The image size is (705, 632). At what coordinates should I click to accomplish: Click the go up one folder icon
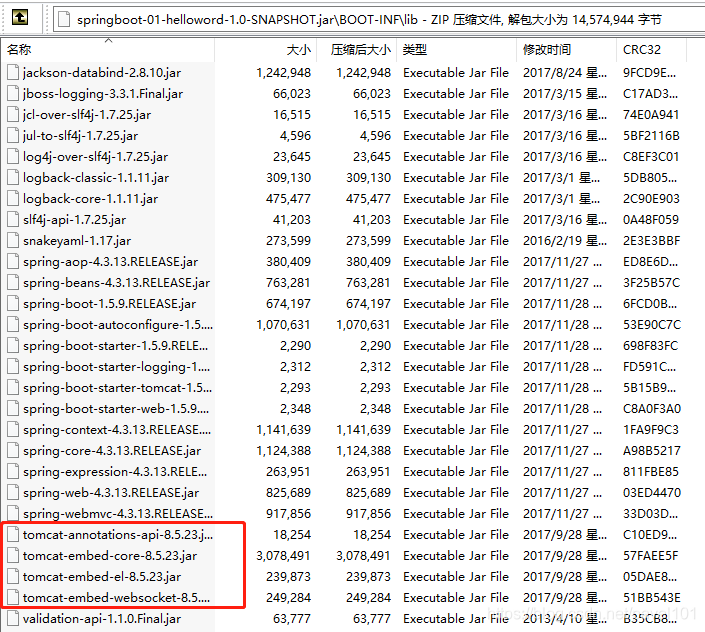(x=19, y=18)
